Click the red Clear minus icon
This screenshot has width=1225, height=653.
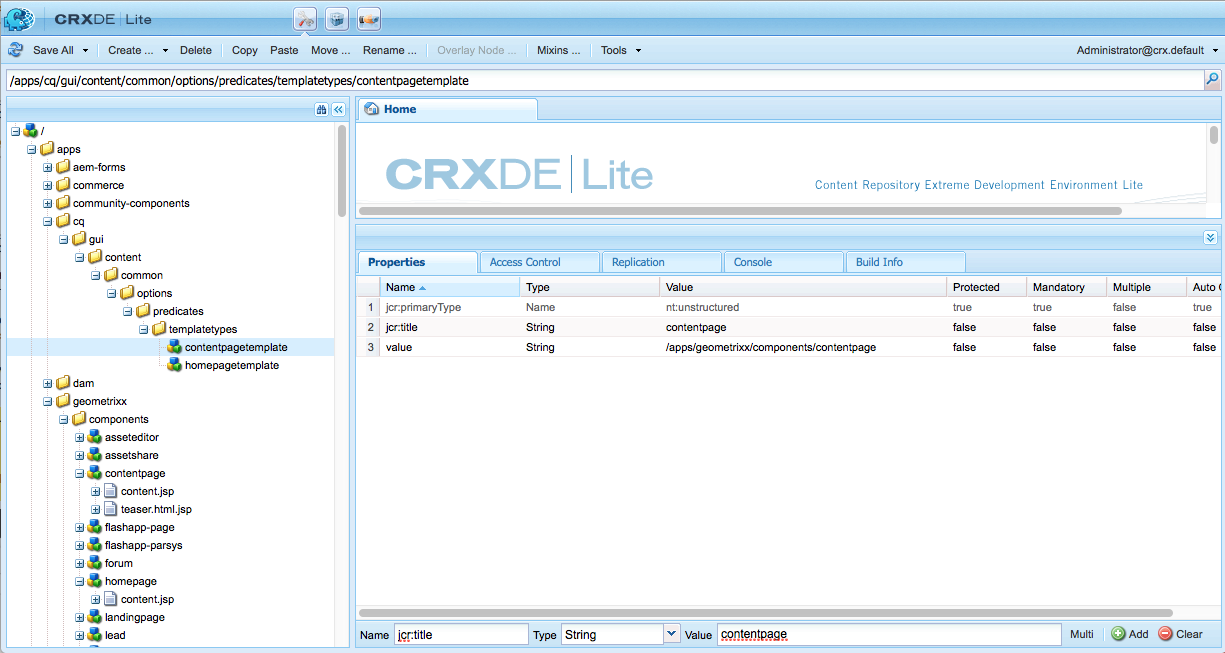1165,634
